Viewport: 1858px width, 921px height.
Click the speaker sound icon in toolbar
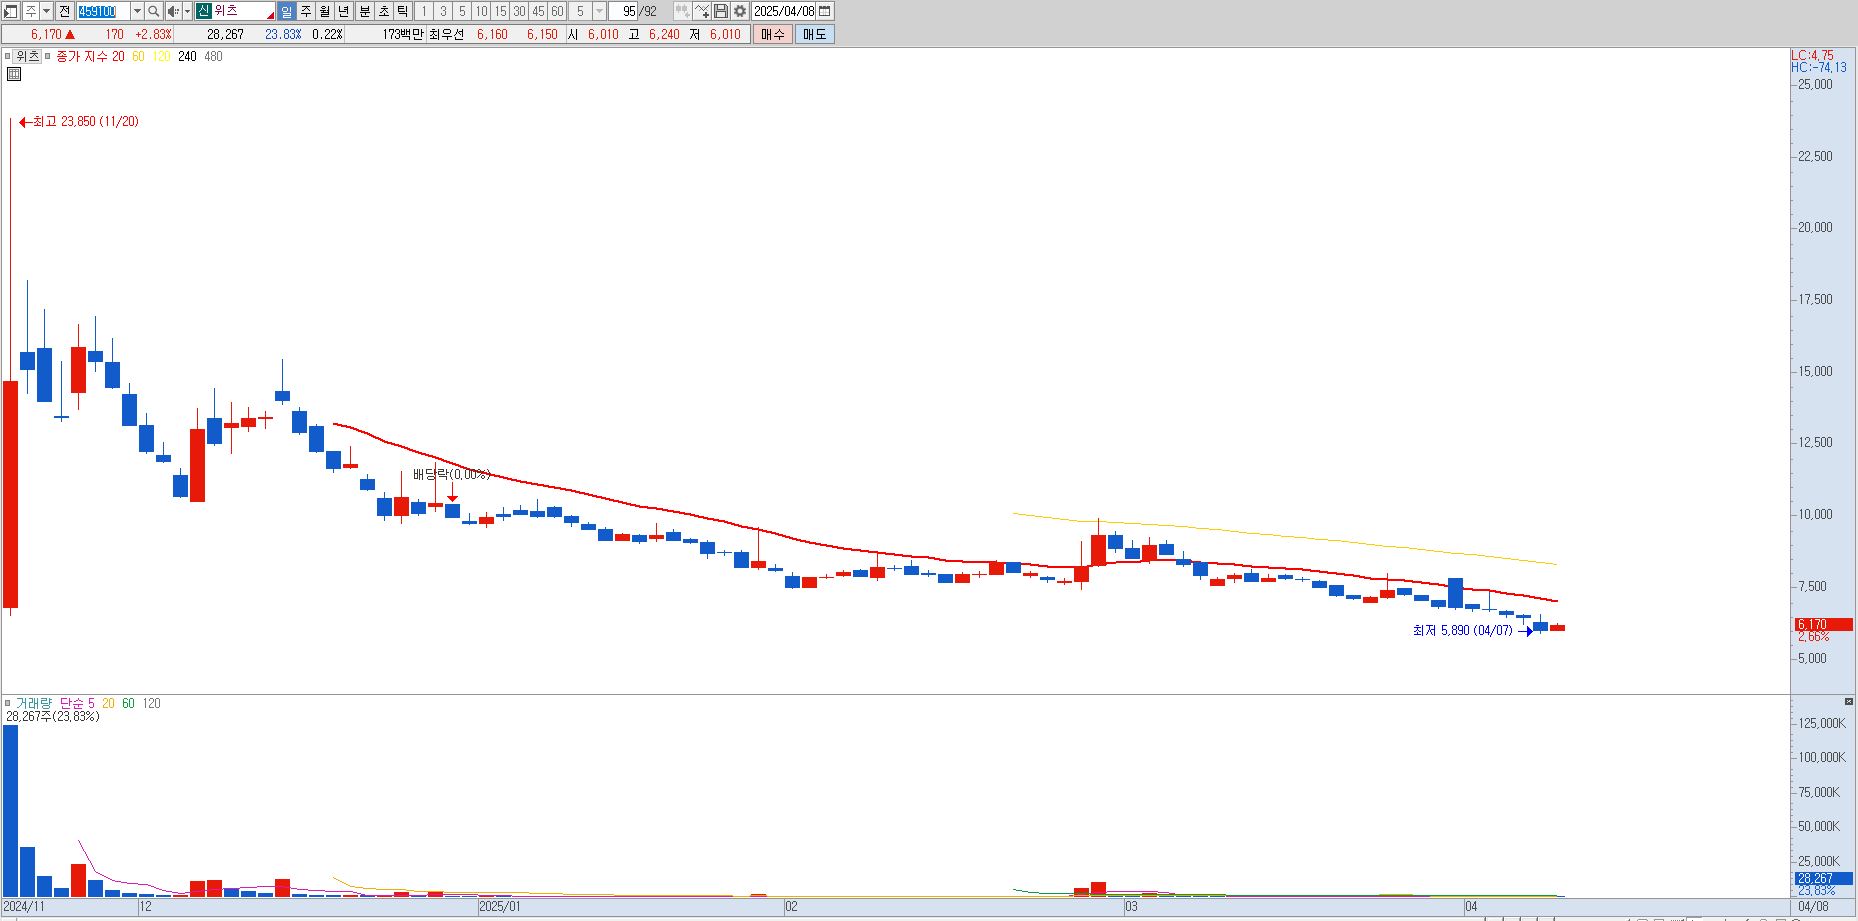click(173, 11)
